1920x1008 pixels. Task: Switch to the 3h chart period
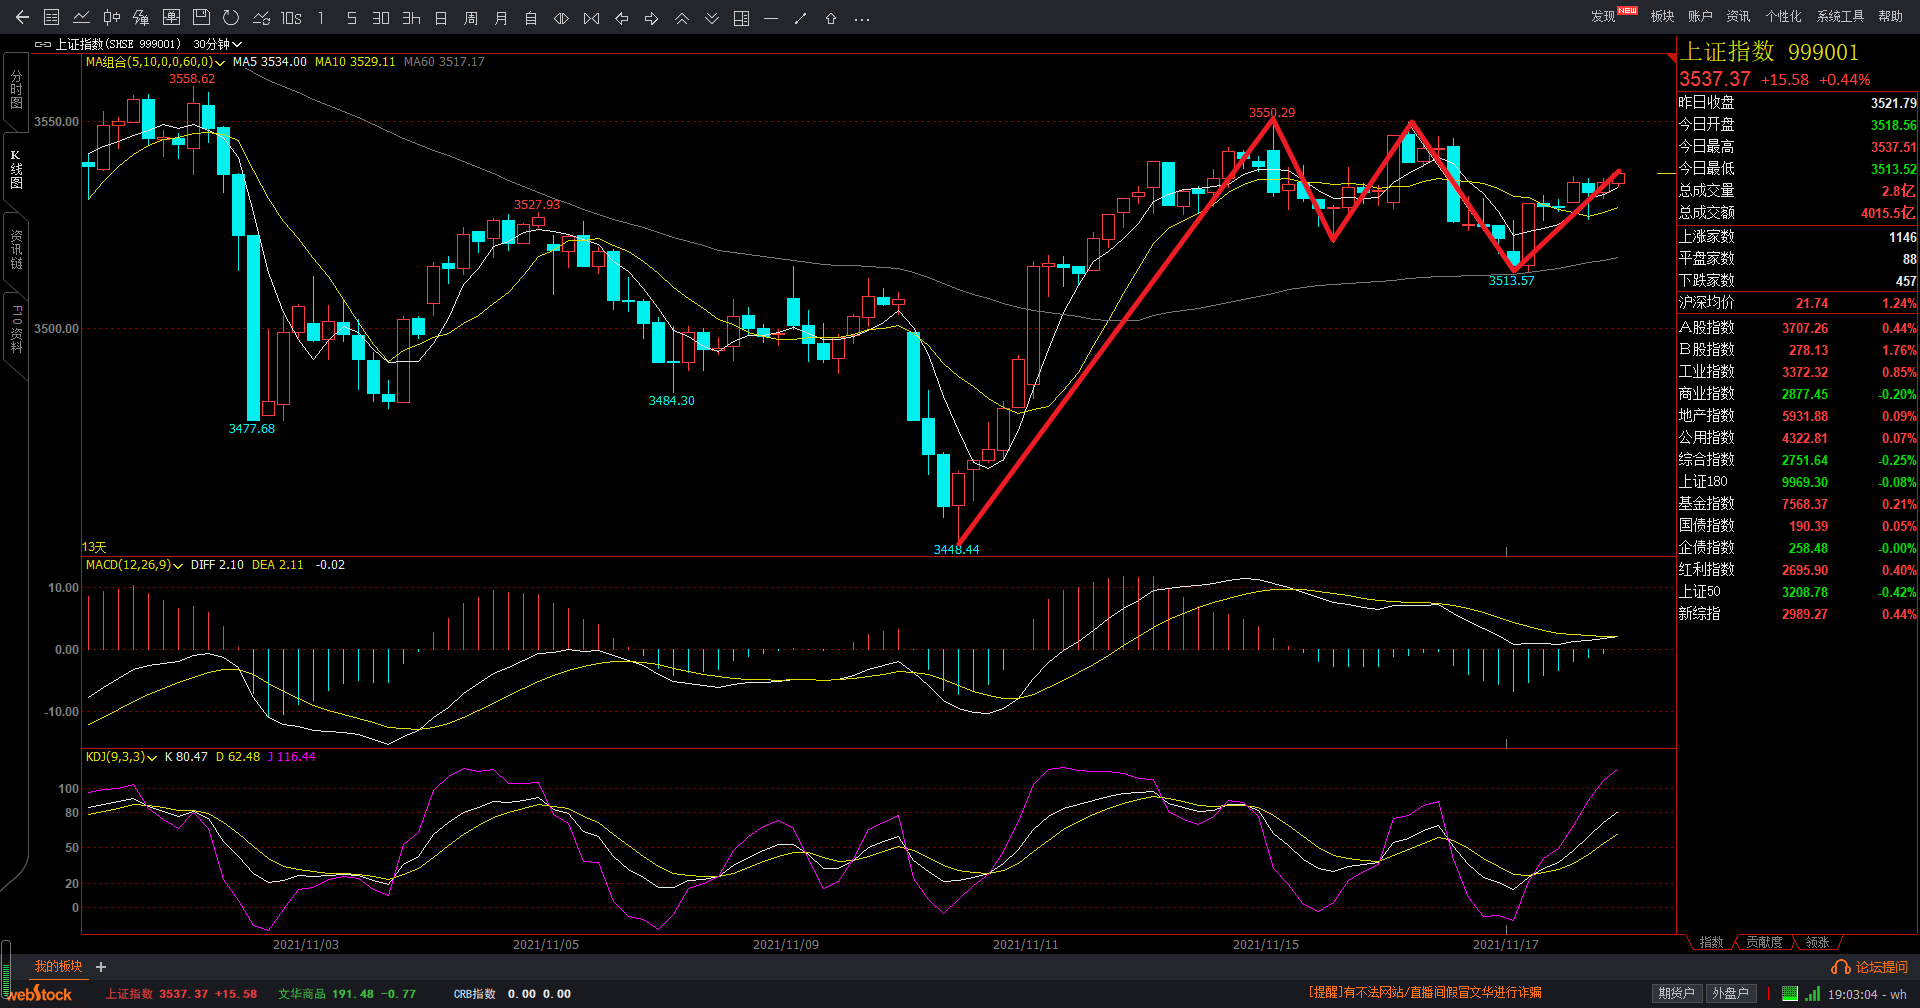[411, 18]
